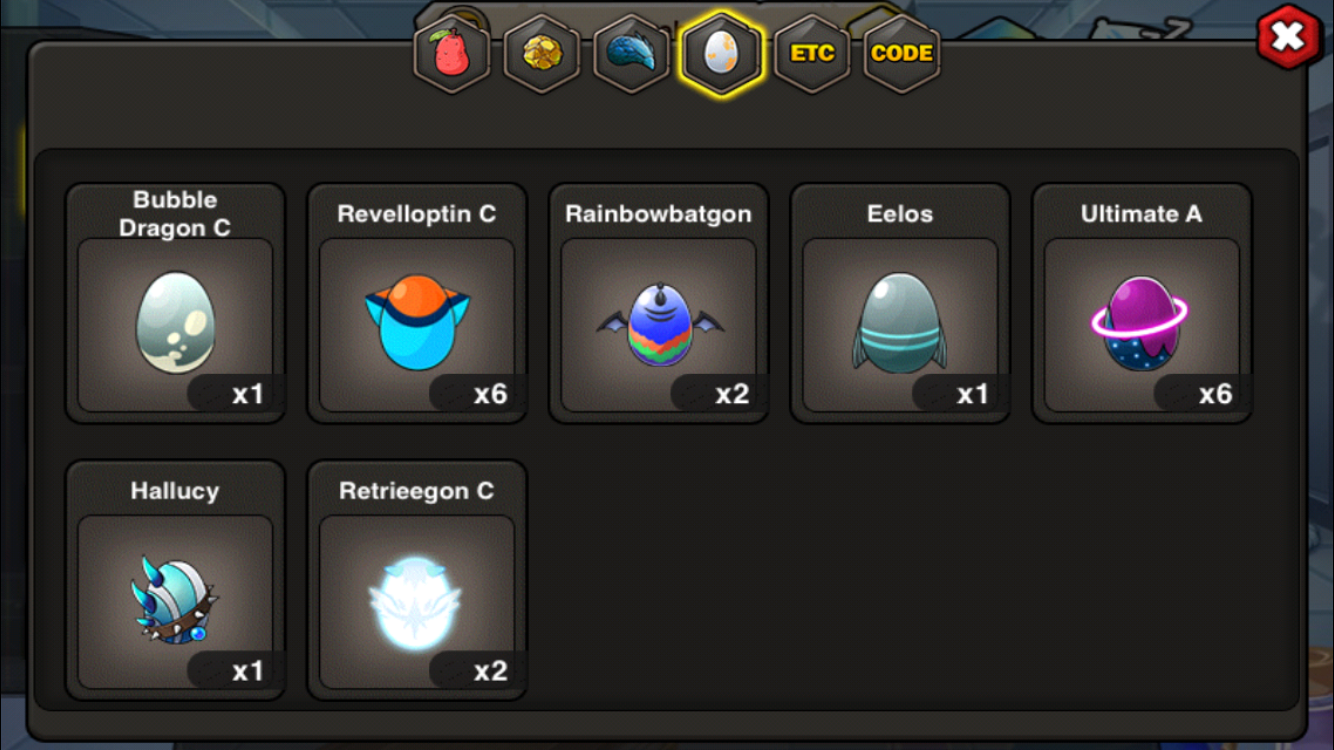Tap the Bubble Dragon C title label
Image resolution: width=1334 pixels, height=750 pixels.
[x=175, y=213]
